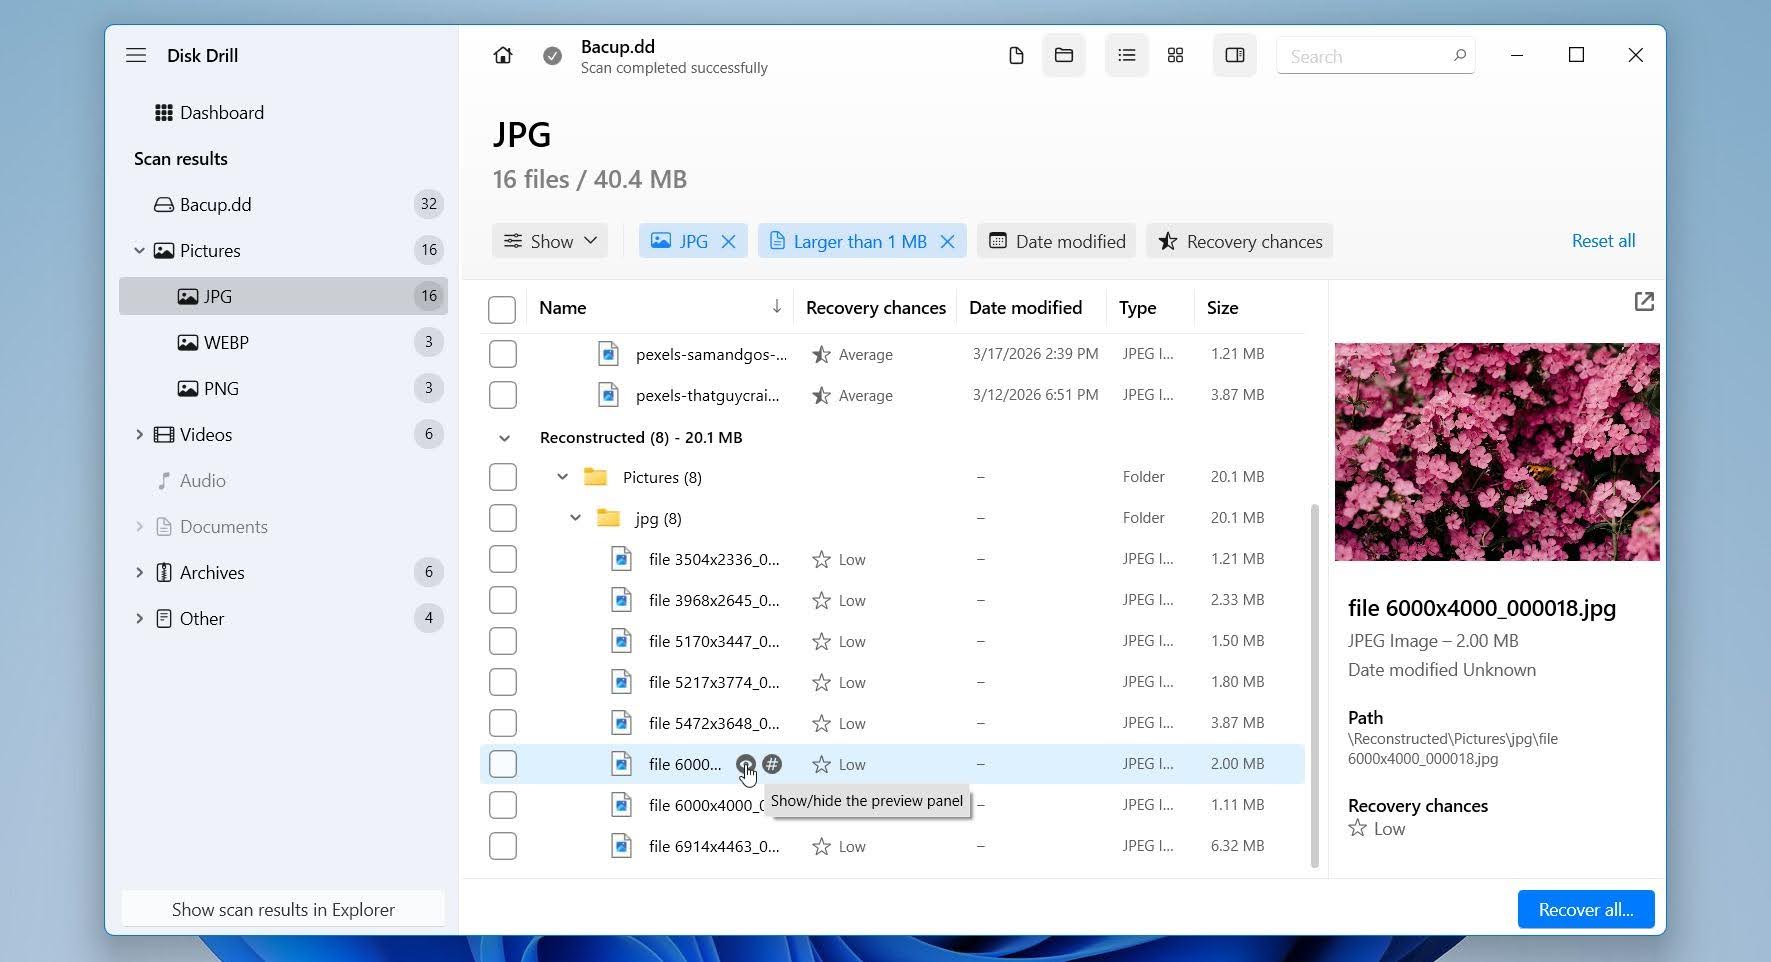
Task: Collapse the jpg (8) folder row
Action: 575,518
